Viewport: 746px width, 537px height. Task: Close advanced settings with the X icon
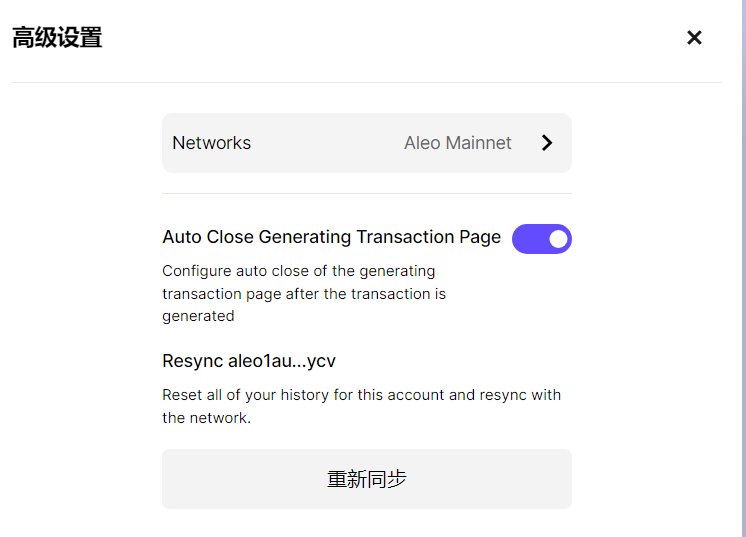(x=694, y=38)
